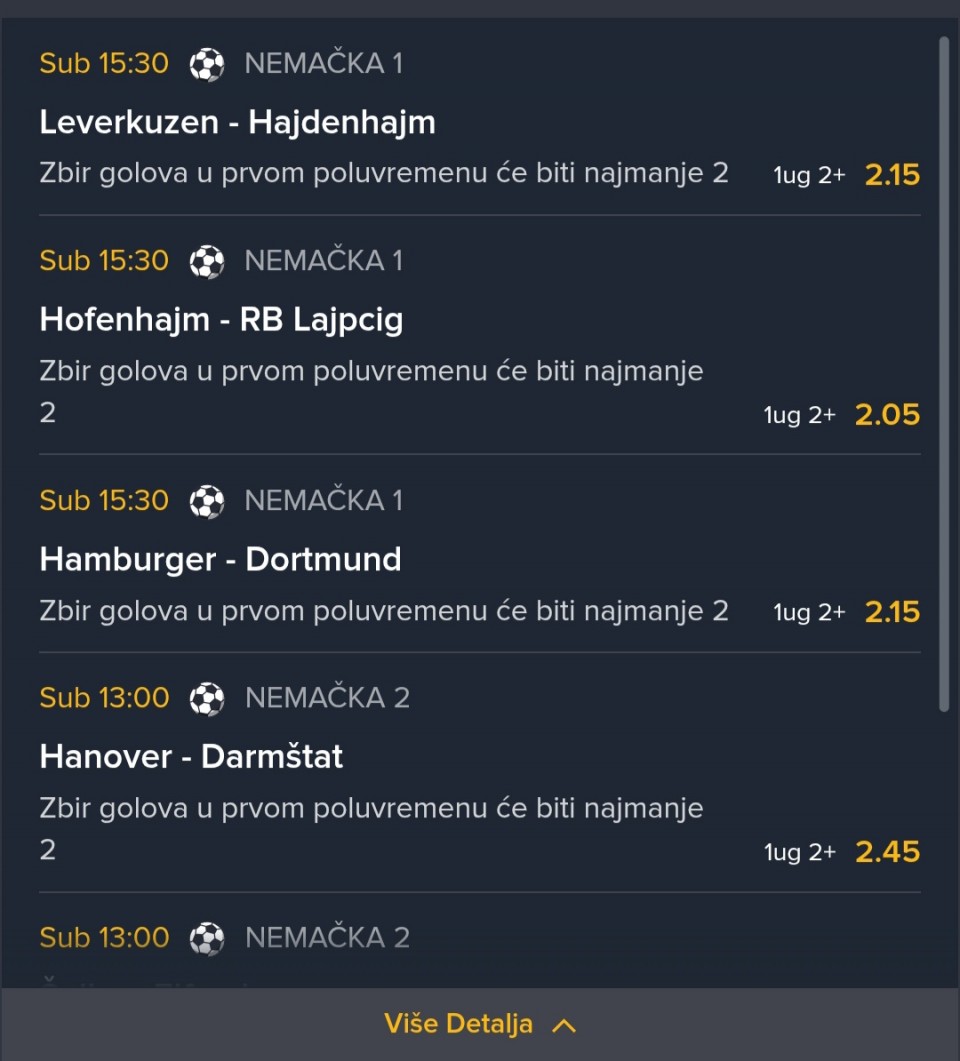Expand details with the Više Detalja chevron

click(564, 1025)
